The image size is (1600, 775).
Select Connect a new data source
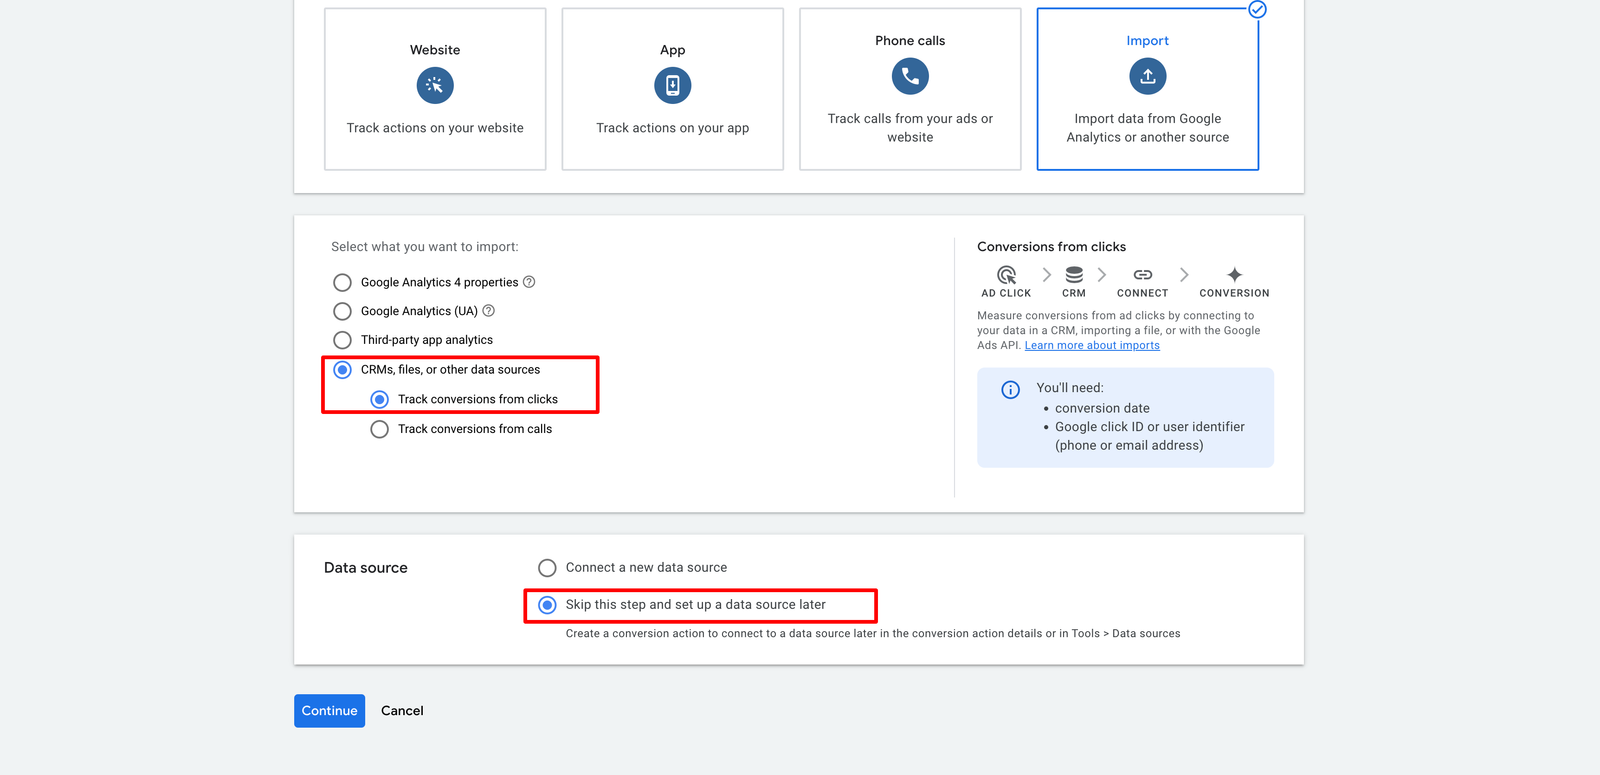click(x=547, y=568)
